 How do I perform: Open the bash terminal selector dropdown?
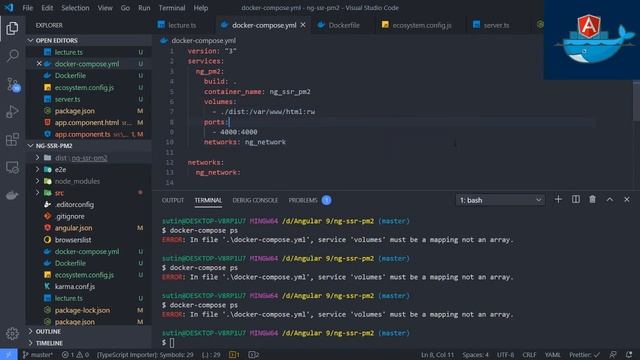[500, 200]
